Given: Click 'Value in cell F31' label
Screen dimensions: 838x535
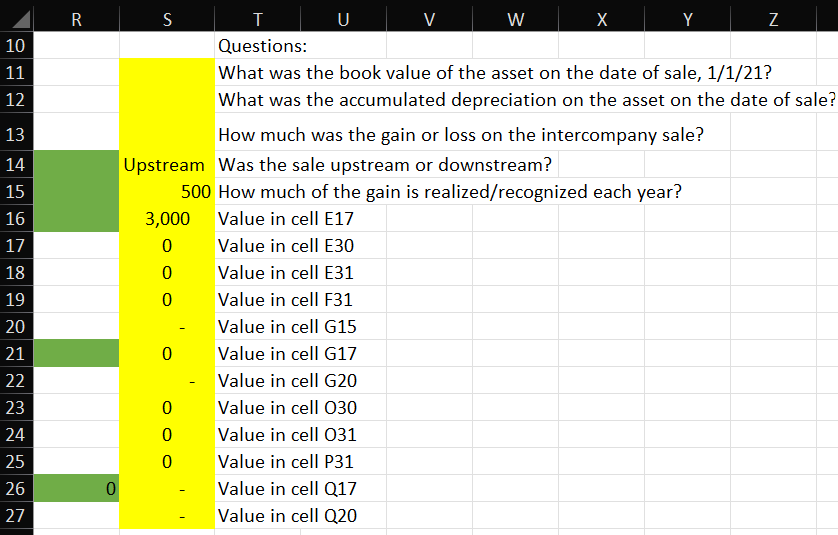Looking at the screenshot, I should 285,300.
